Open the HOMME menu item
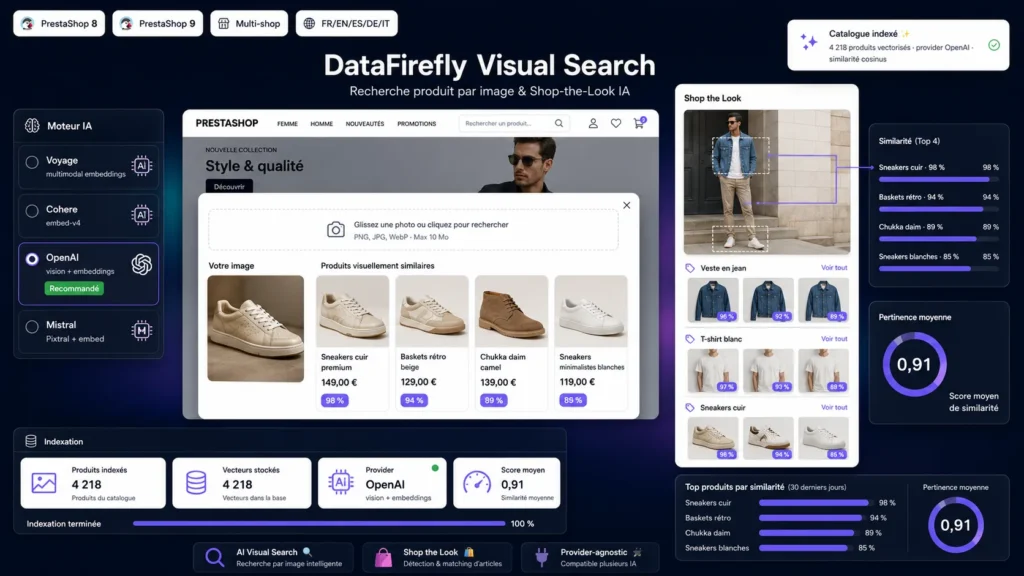The width and height of the screenshot is (1024, 576). [x=321, y=123]
